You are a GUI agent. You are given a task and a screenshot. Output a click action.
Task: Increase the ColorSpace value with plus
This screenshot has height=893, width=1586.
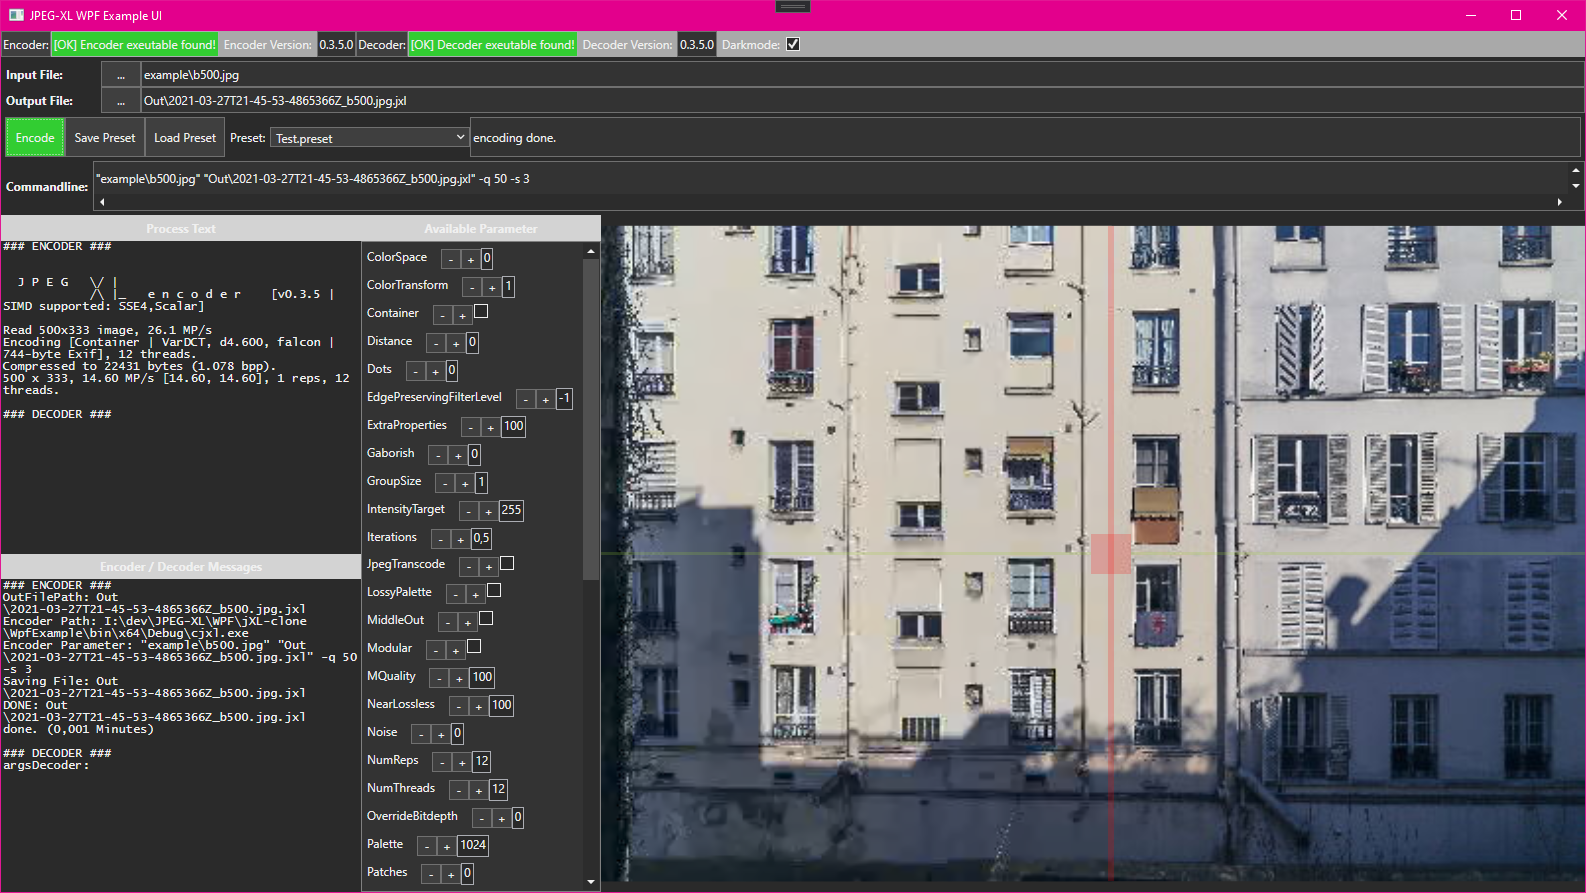(471, 259)
